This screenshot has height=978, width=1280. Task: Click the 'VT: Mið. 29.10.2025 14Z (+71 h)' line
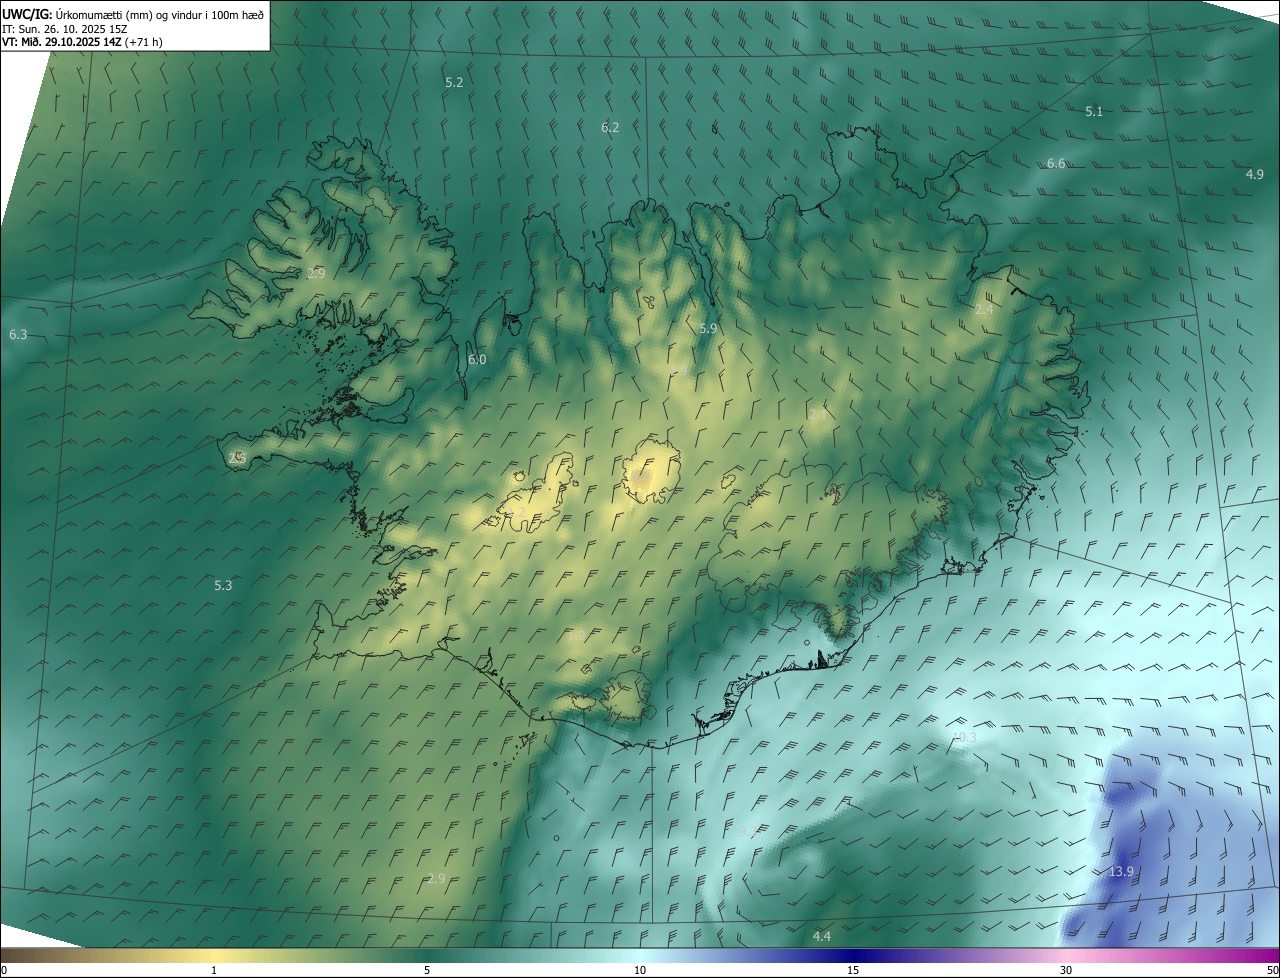pos(82,42)
